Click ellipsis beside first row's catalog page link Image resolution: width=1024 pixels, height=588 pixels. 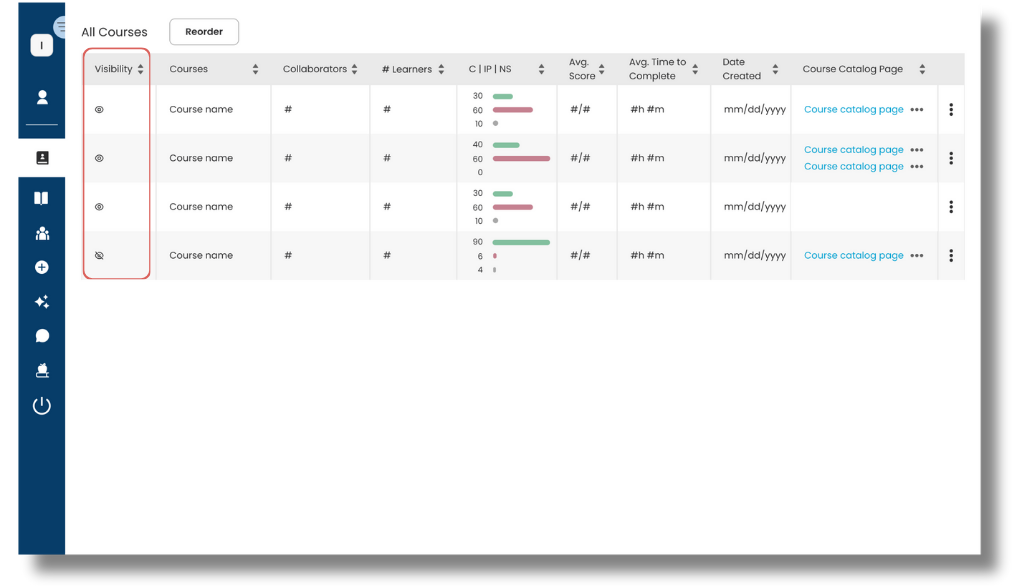tap(917, 110)
